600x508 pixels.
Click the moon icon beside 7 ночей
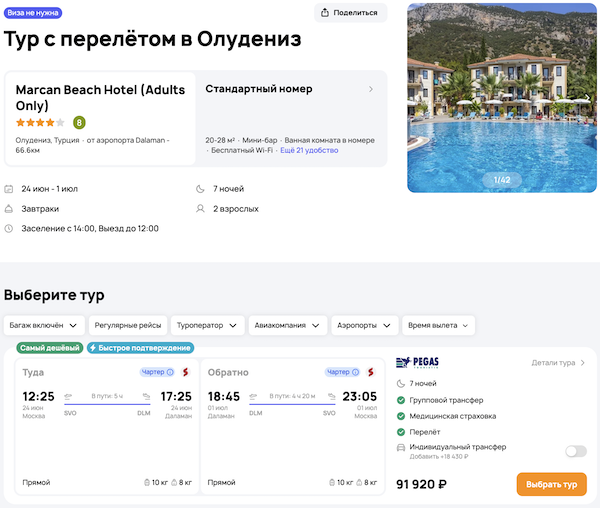(x=200, y=189)
